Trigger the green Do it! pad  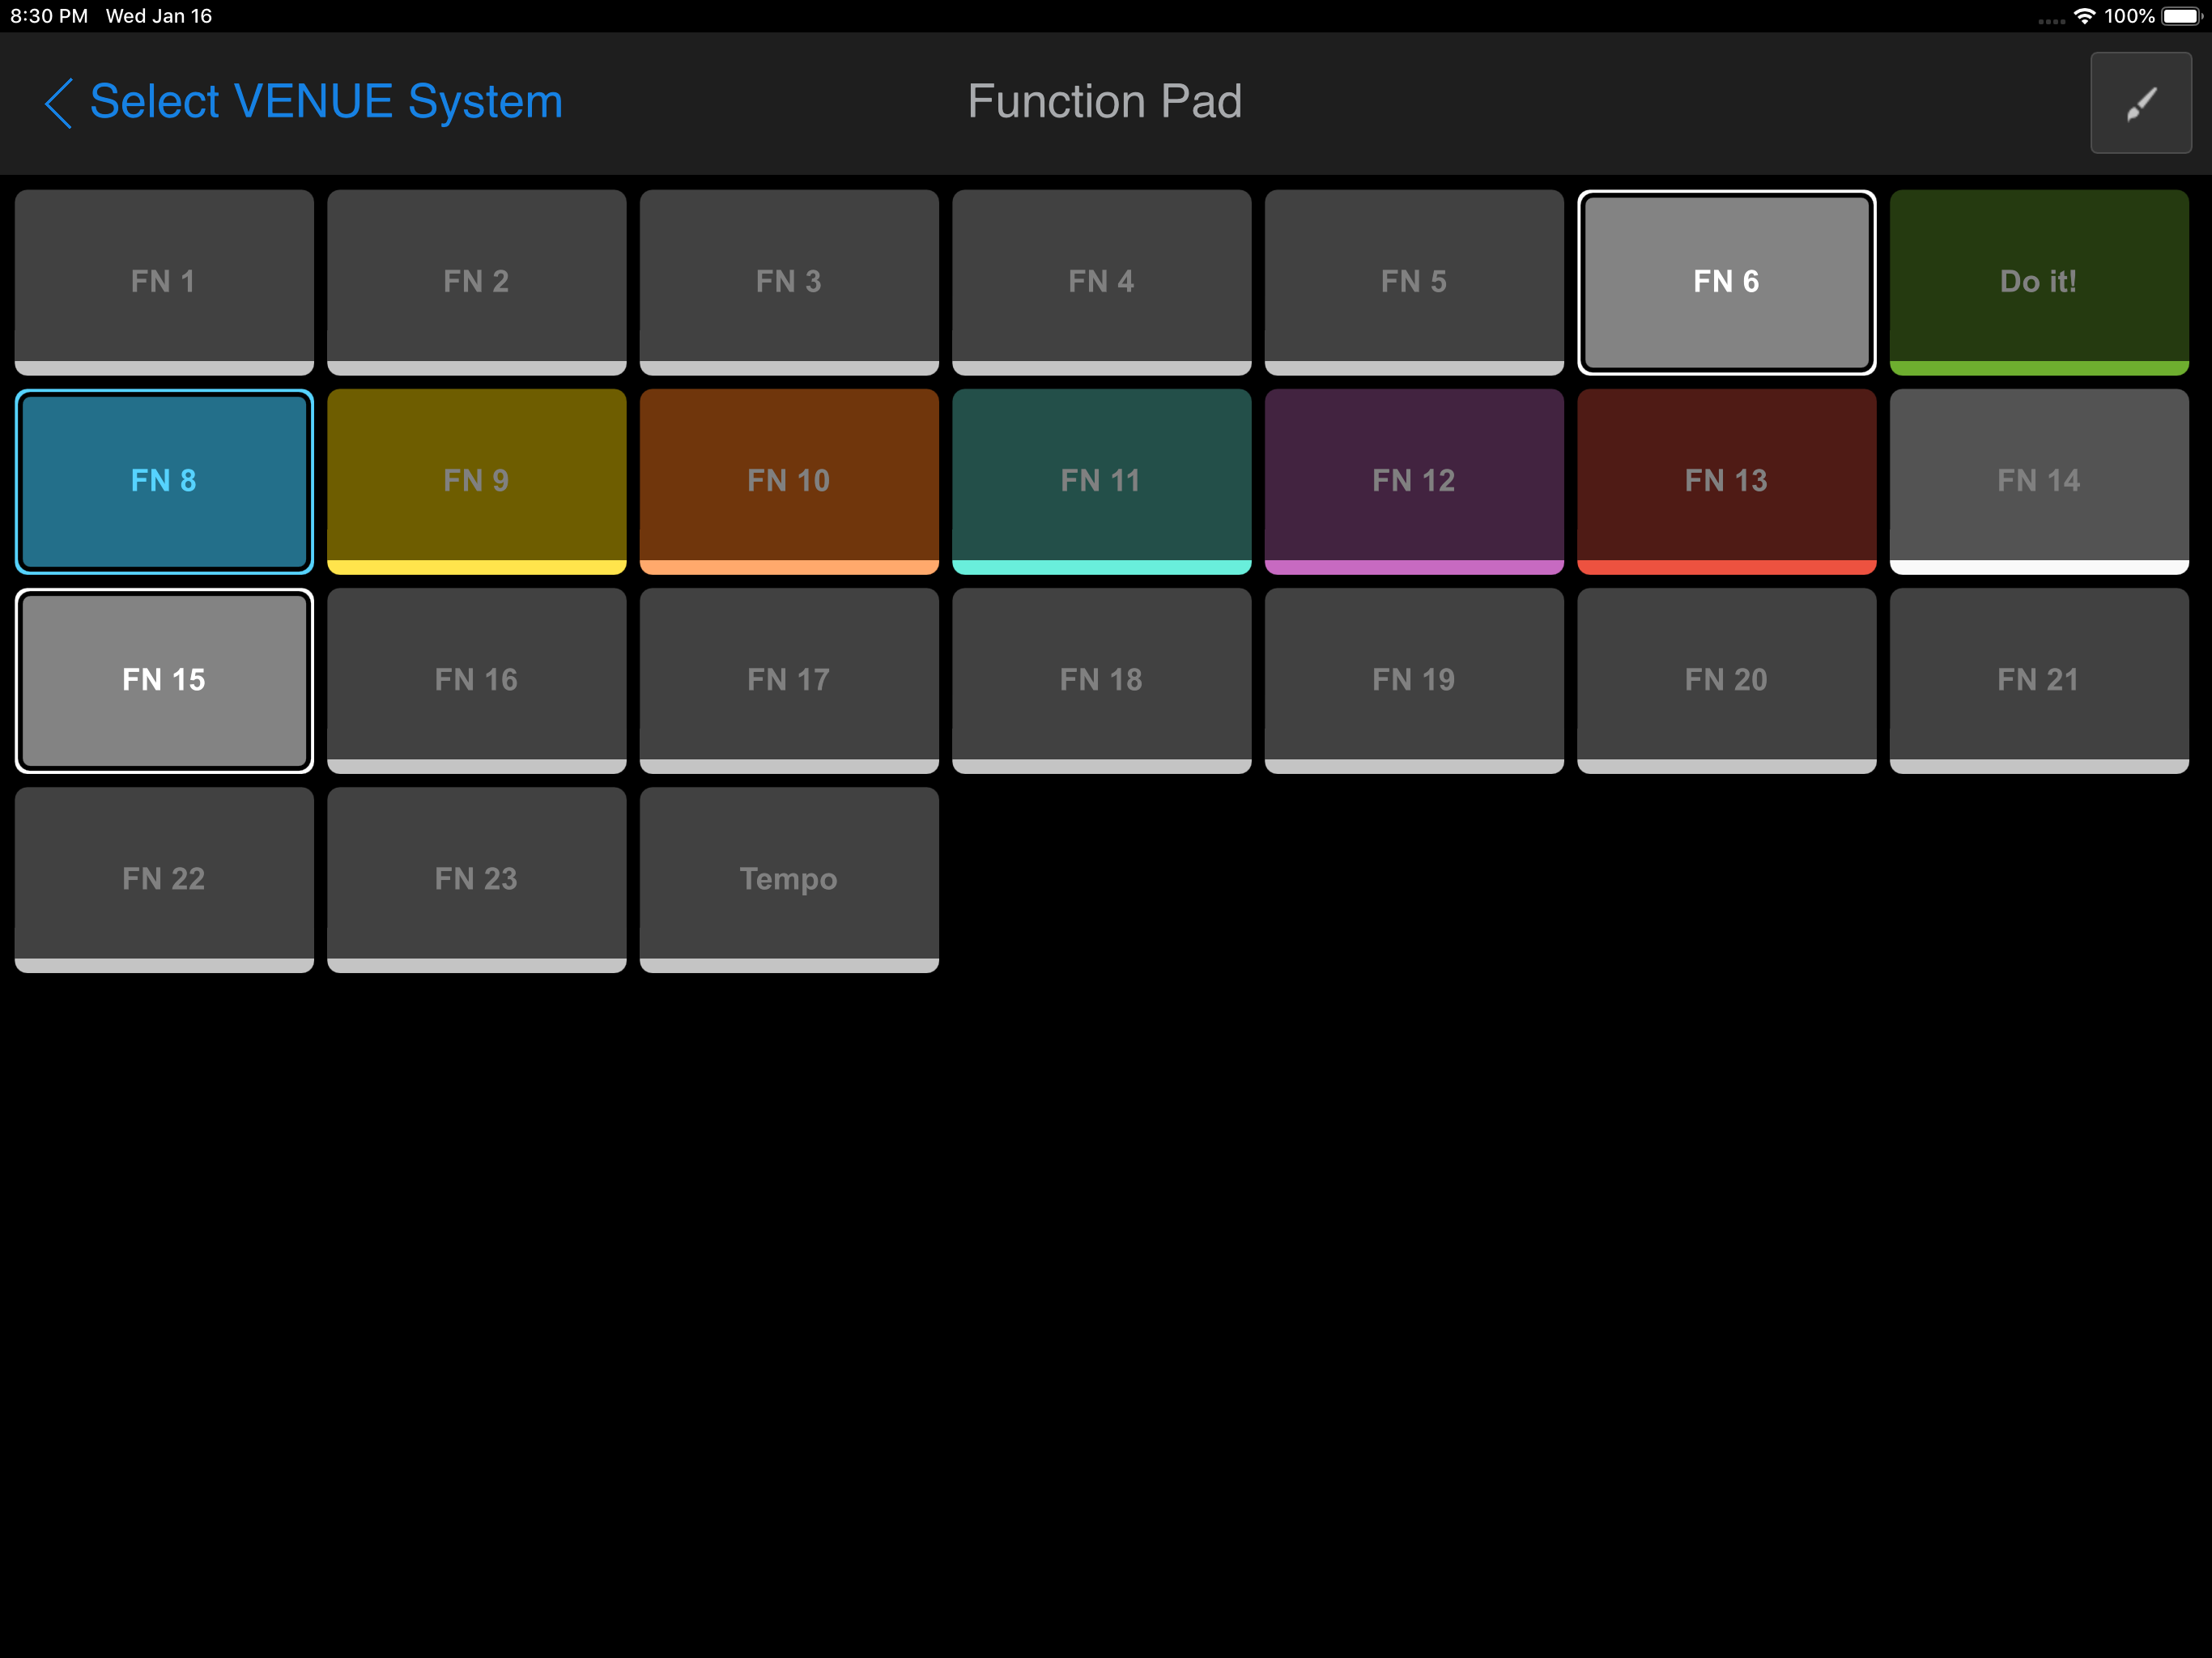coord(2039,282)
